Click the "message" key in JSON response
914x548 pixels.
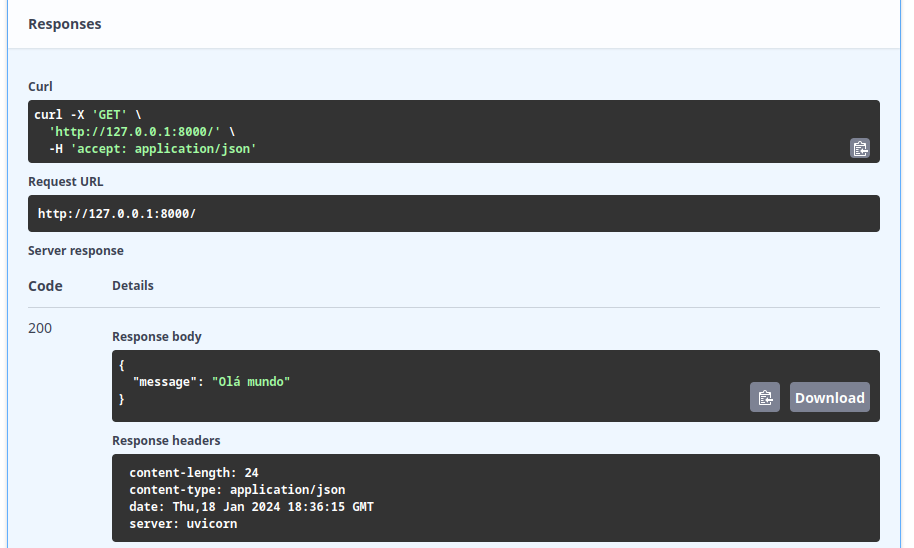click(165, 382)
